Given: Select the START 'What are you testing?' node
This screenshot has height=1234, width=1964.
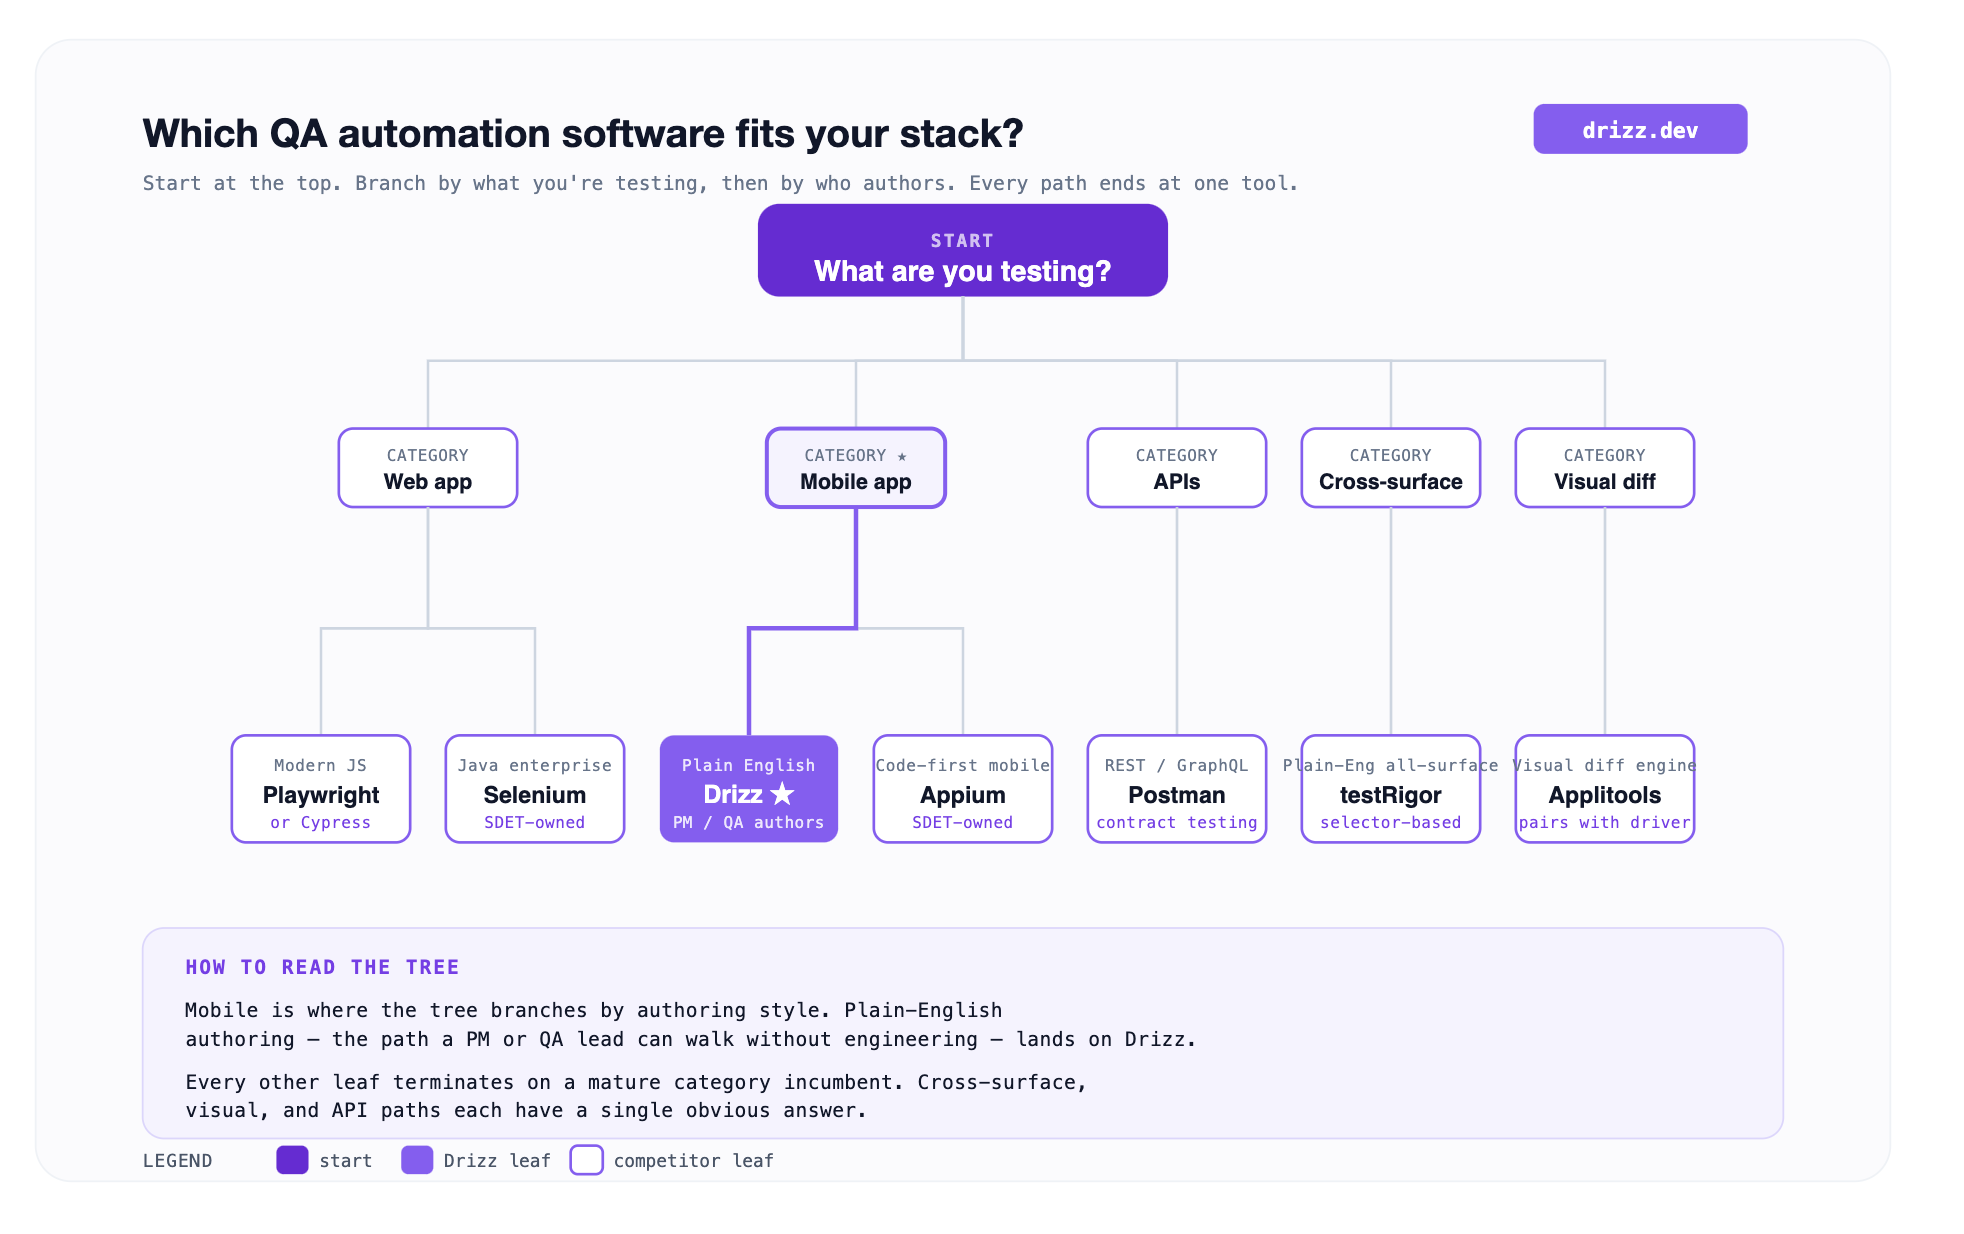Looking at the screenshot, I should pos(962,250).
